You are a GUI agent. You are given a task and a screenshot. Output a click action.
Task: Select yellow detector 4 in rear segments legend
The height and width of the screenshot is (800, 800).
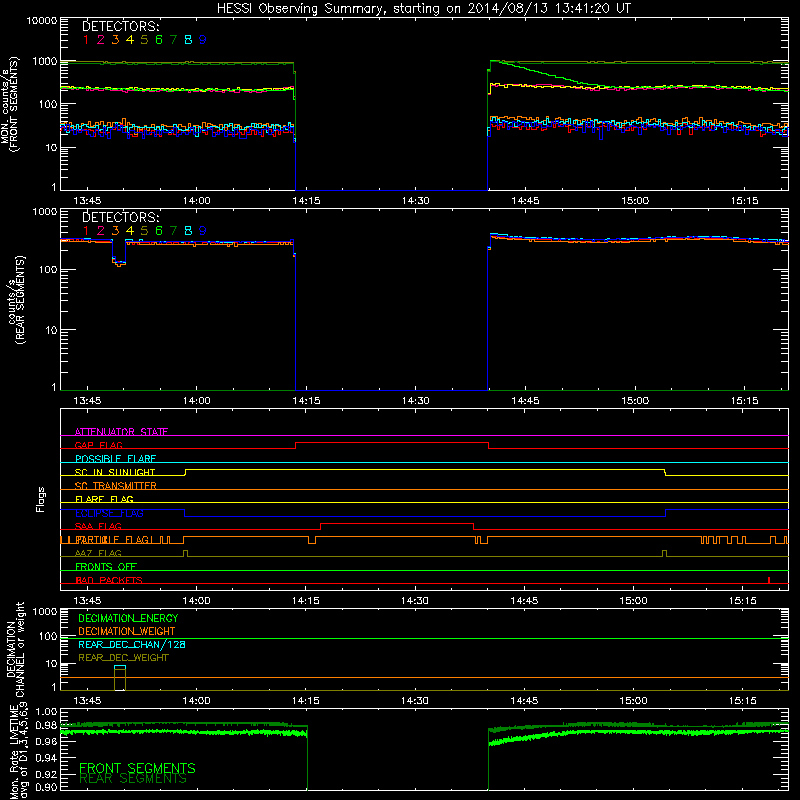pos(130,231)
